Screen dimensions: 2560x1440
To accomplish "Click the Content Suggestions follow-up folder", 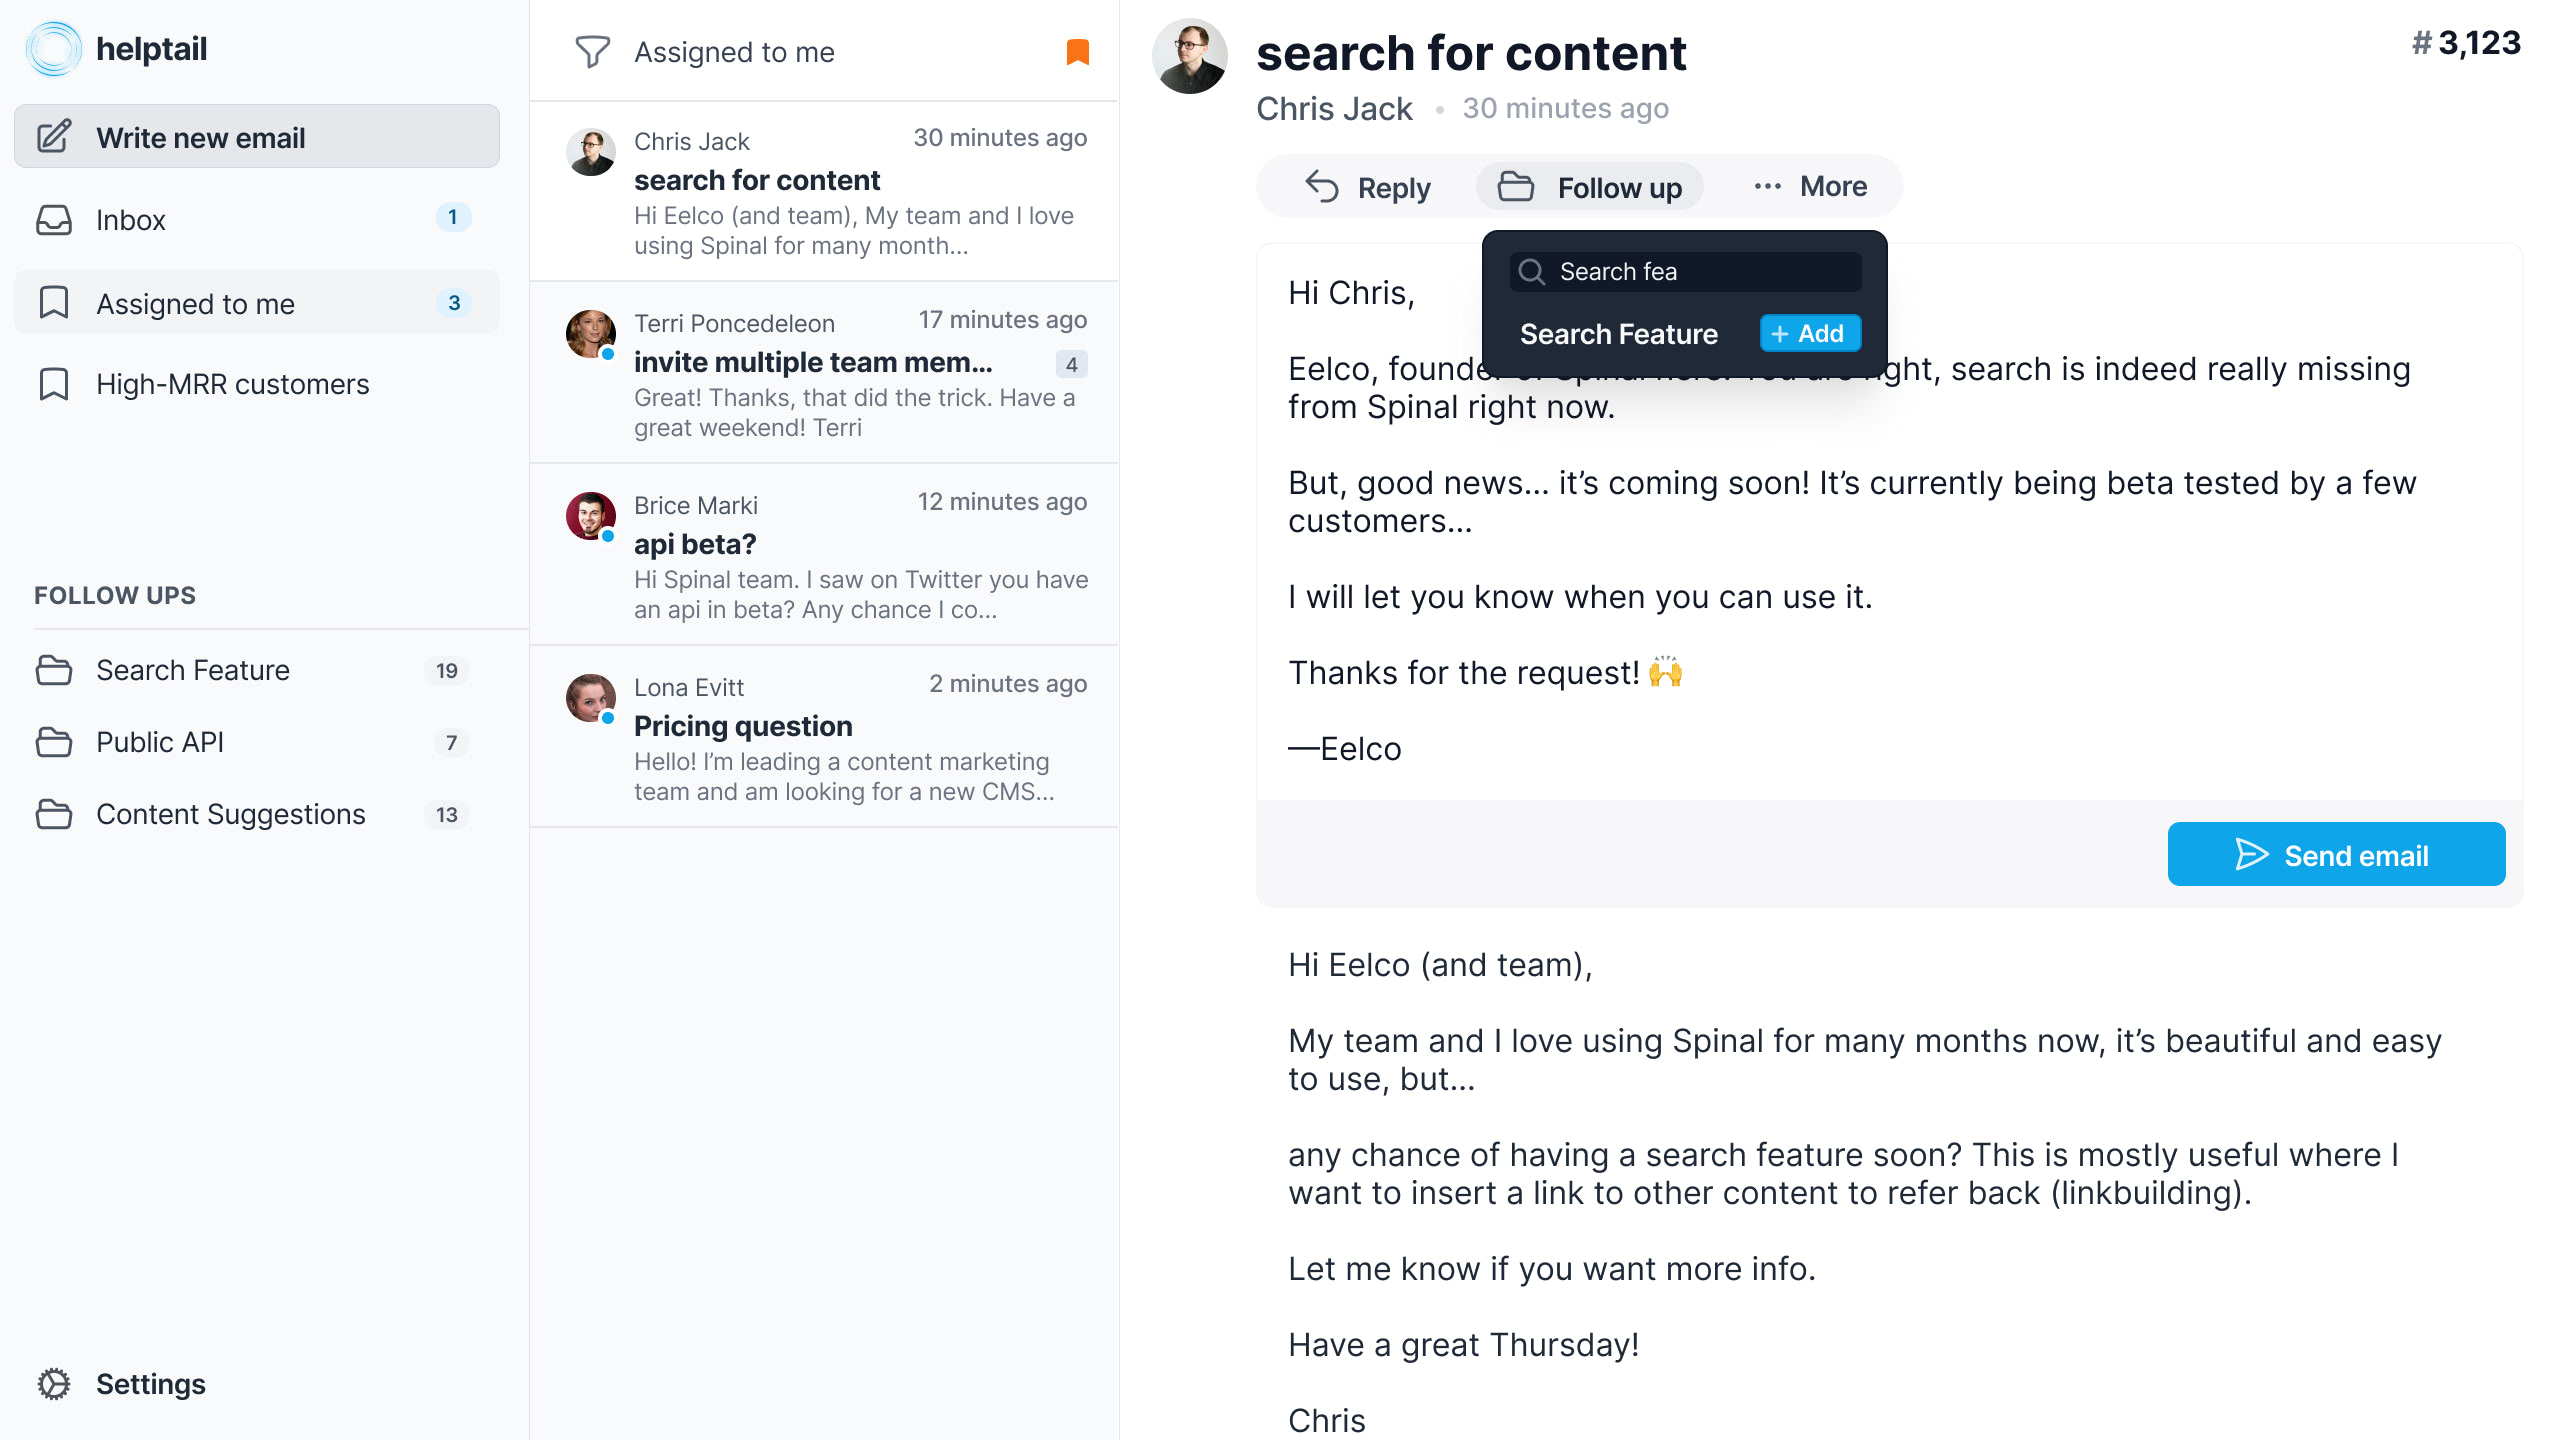I will (232, 814).
